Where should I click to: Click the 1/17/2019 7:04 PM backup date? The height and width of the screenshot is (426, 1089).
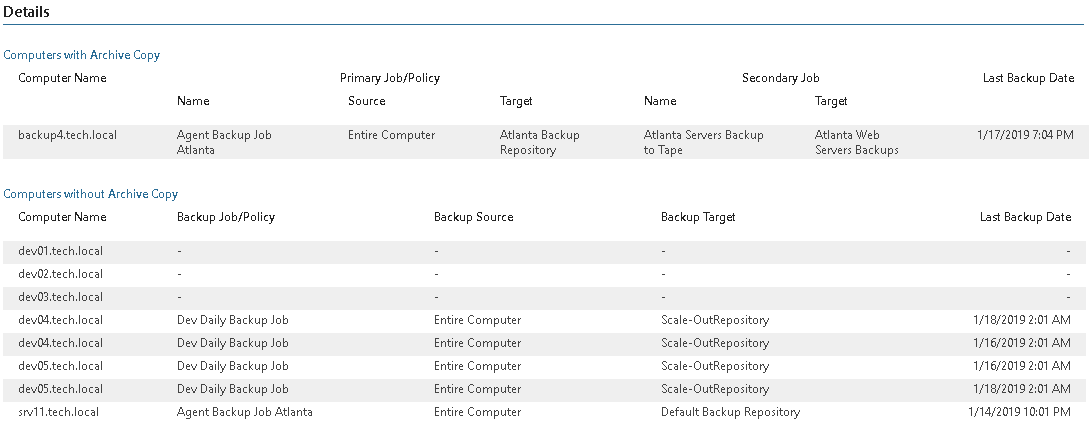(x=1025, y=135)
